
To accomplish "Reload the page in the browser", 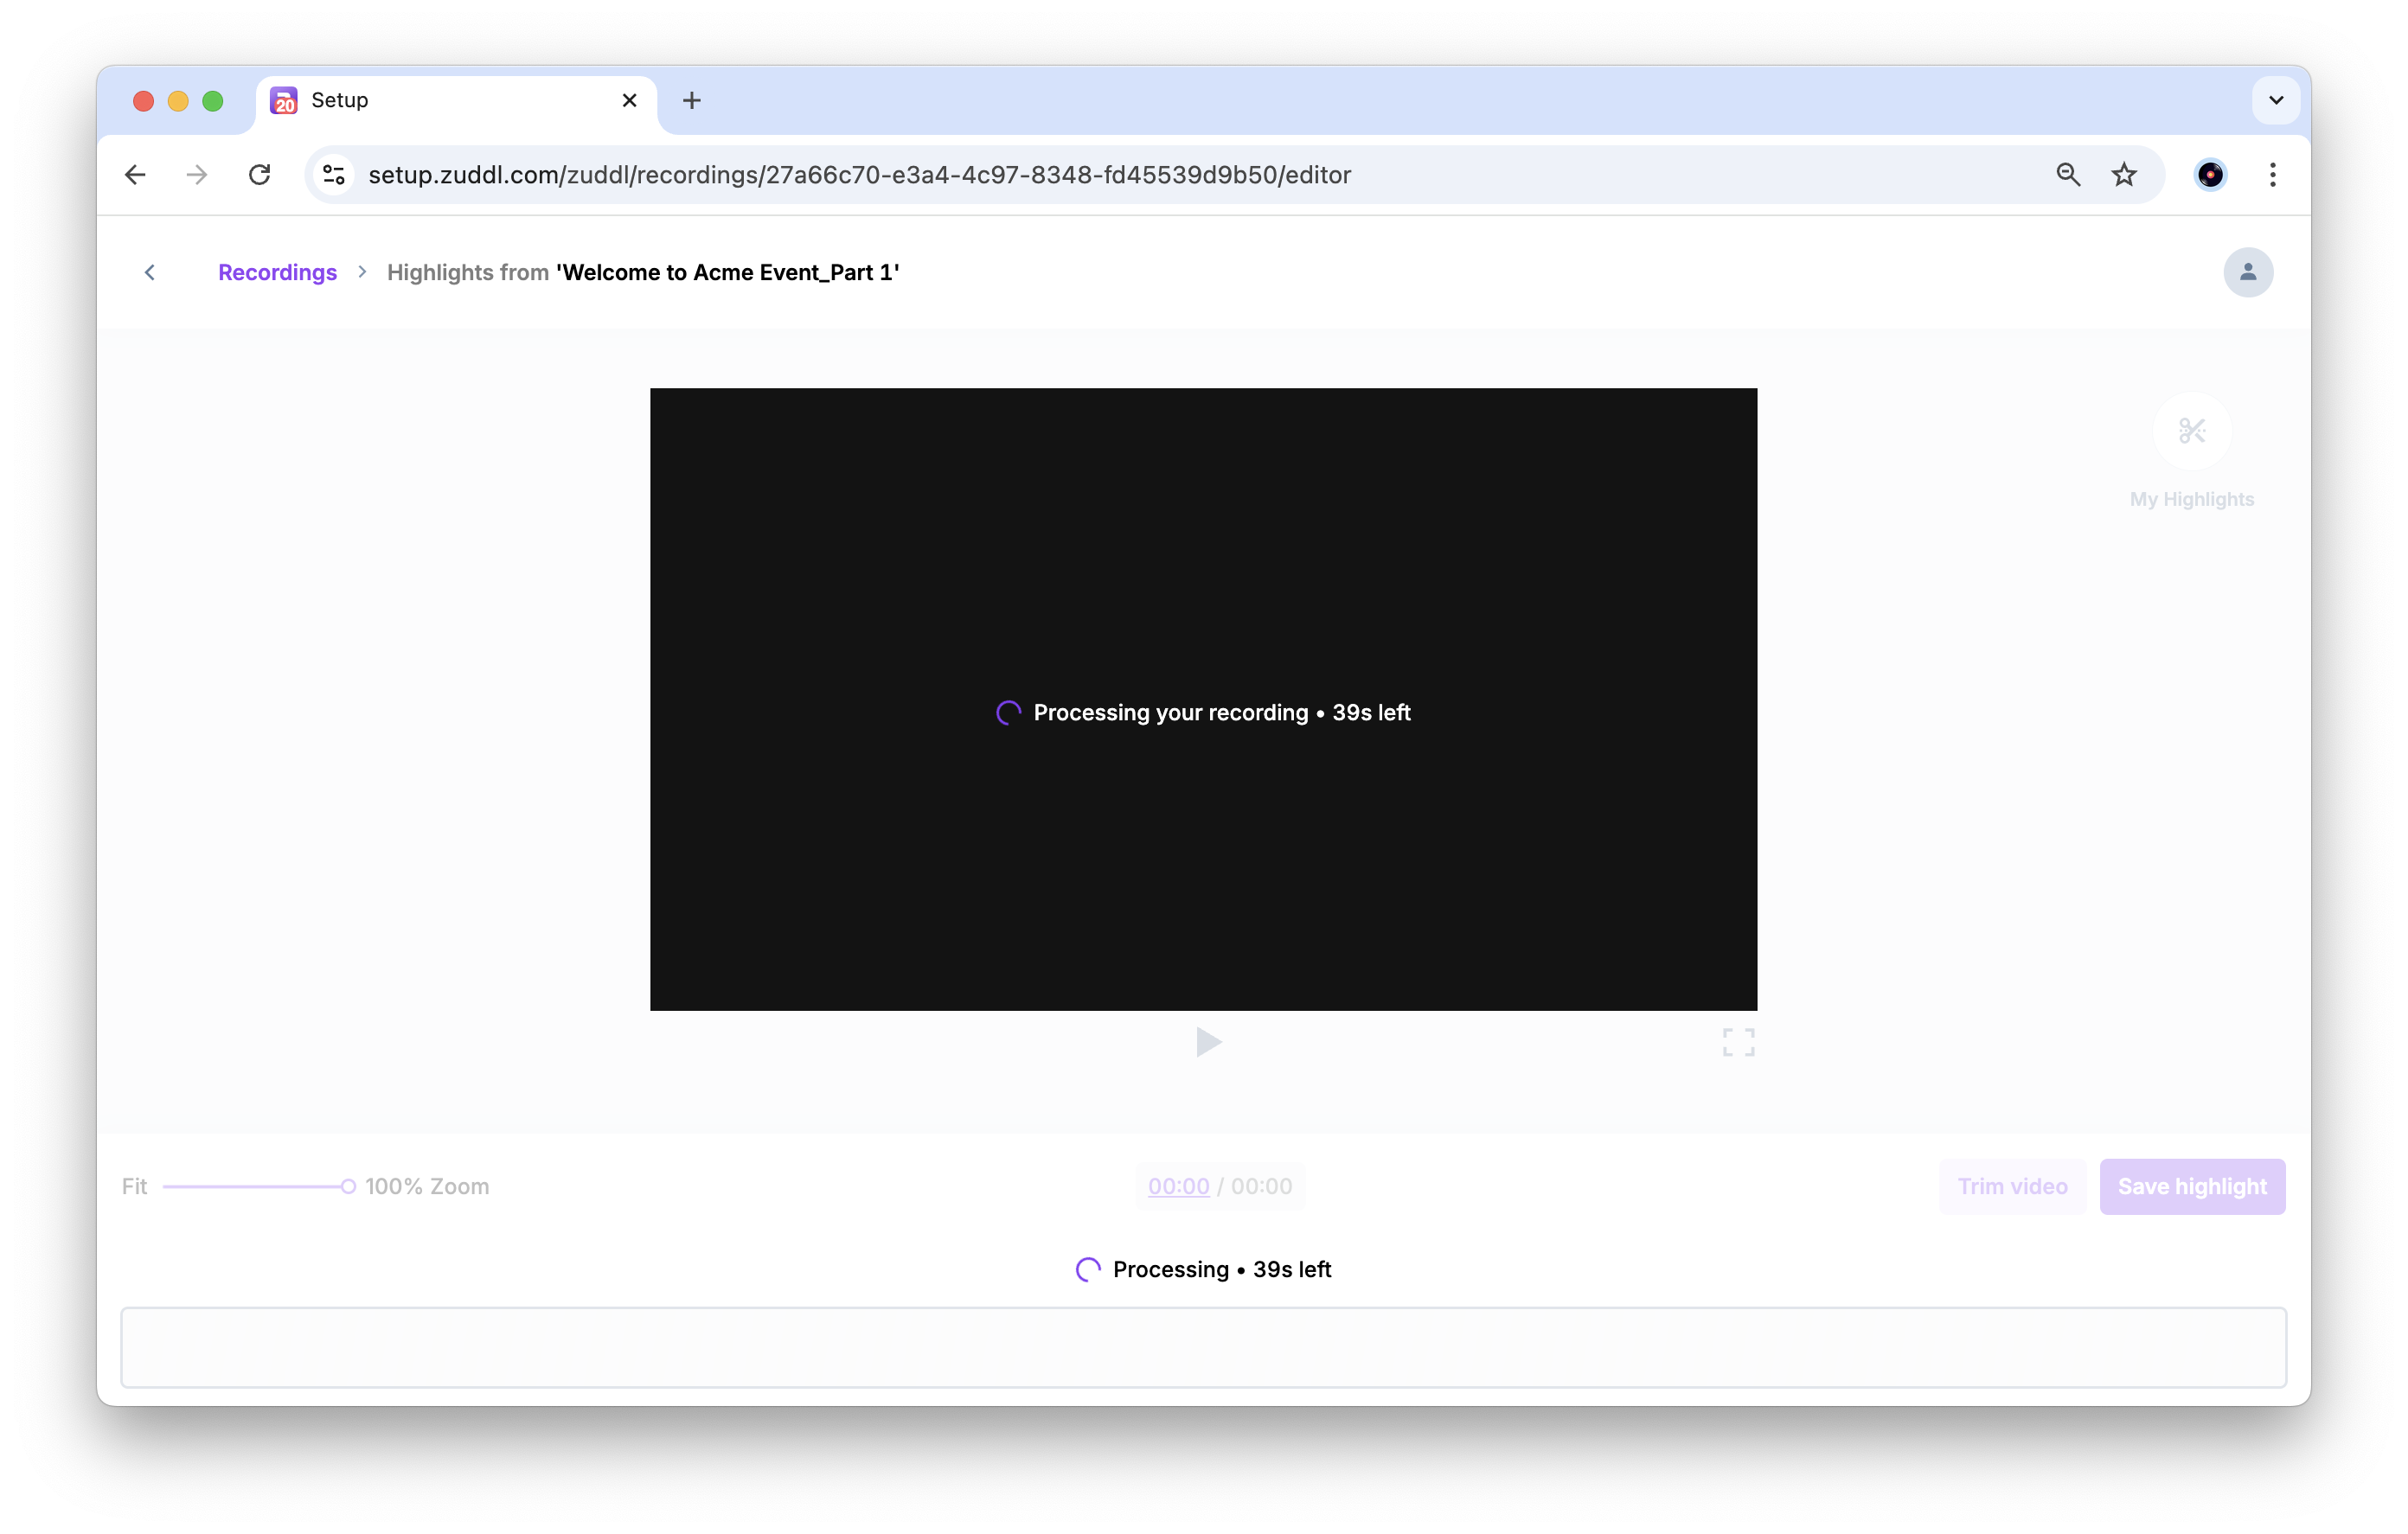I will coord(260,175).
